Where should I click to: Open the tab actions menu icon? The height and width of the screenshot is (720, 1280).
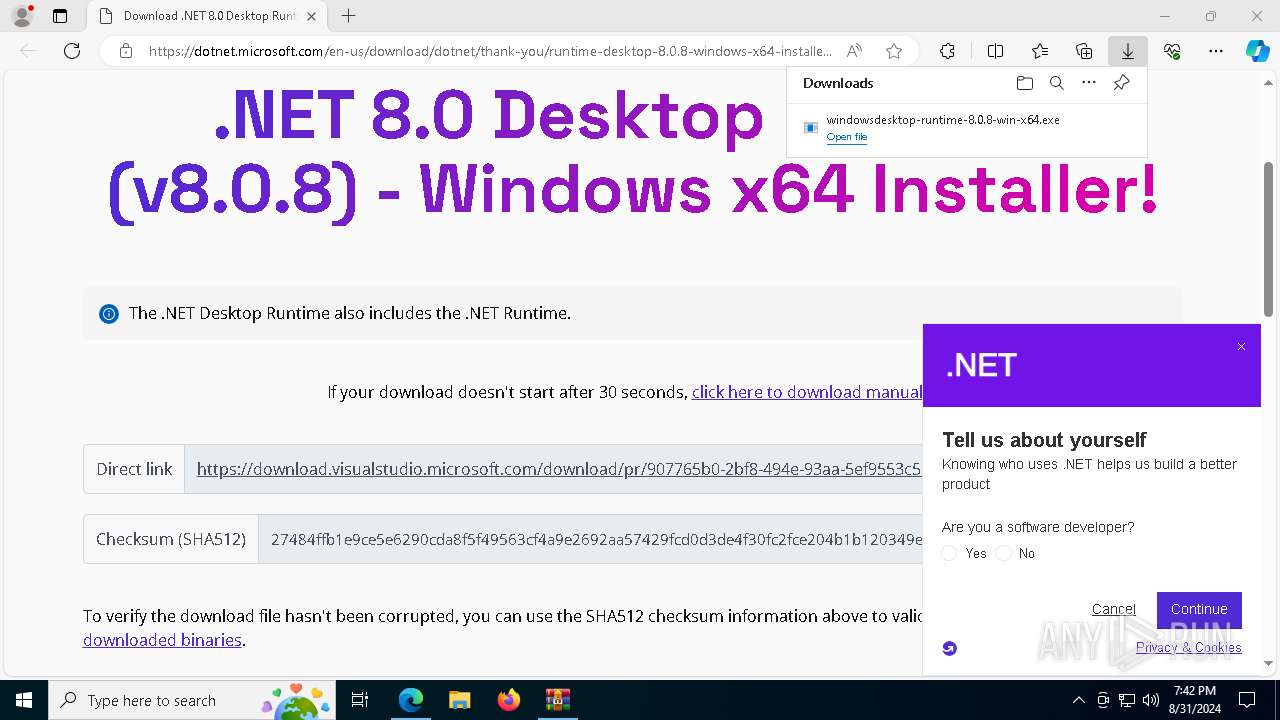[x=60, y=16]
